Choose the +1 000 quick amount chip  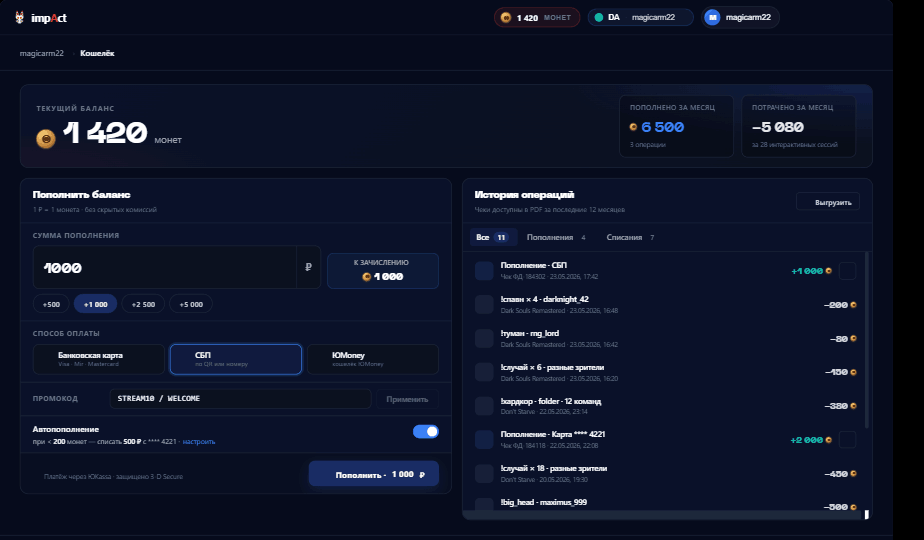click(95, 304)
